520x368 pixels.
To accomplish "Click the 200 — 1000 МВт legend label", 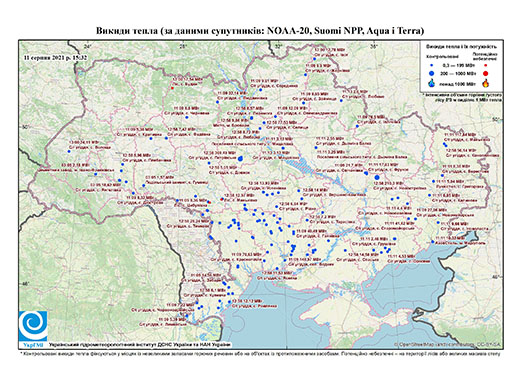I will point(459,73).
